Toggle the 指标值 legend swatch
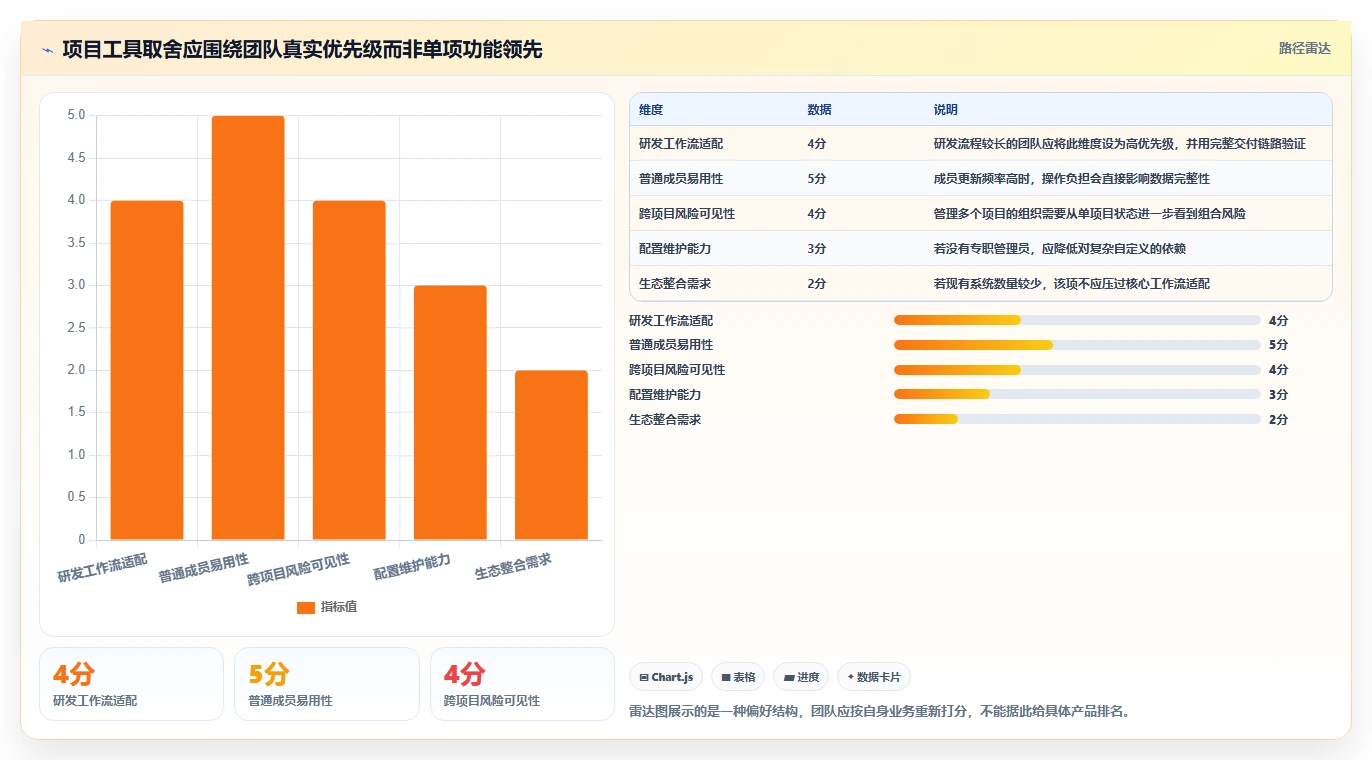This screenshot has height=760, width=1372. [x=306, y=607]
